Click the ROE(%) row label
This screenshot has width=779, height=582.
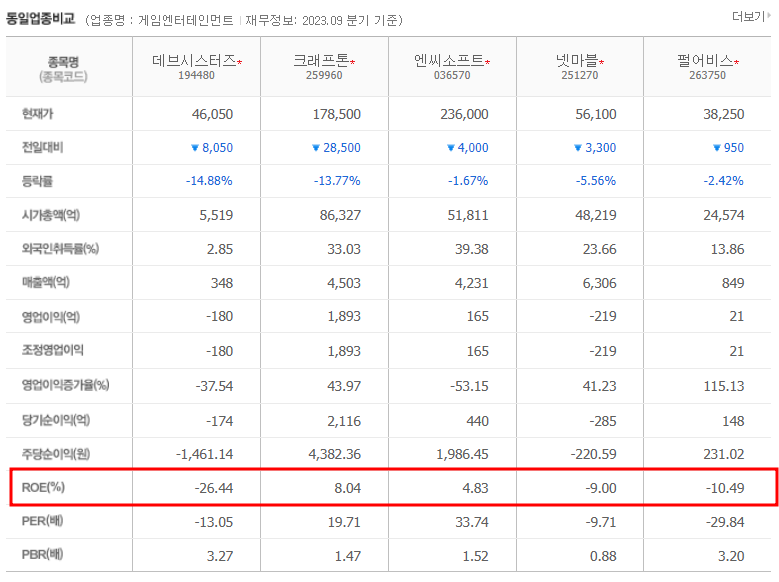point(43,488)
